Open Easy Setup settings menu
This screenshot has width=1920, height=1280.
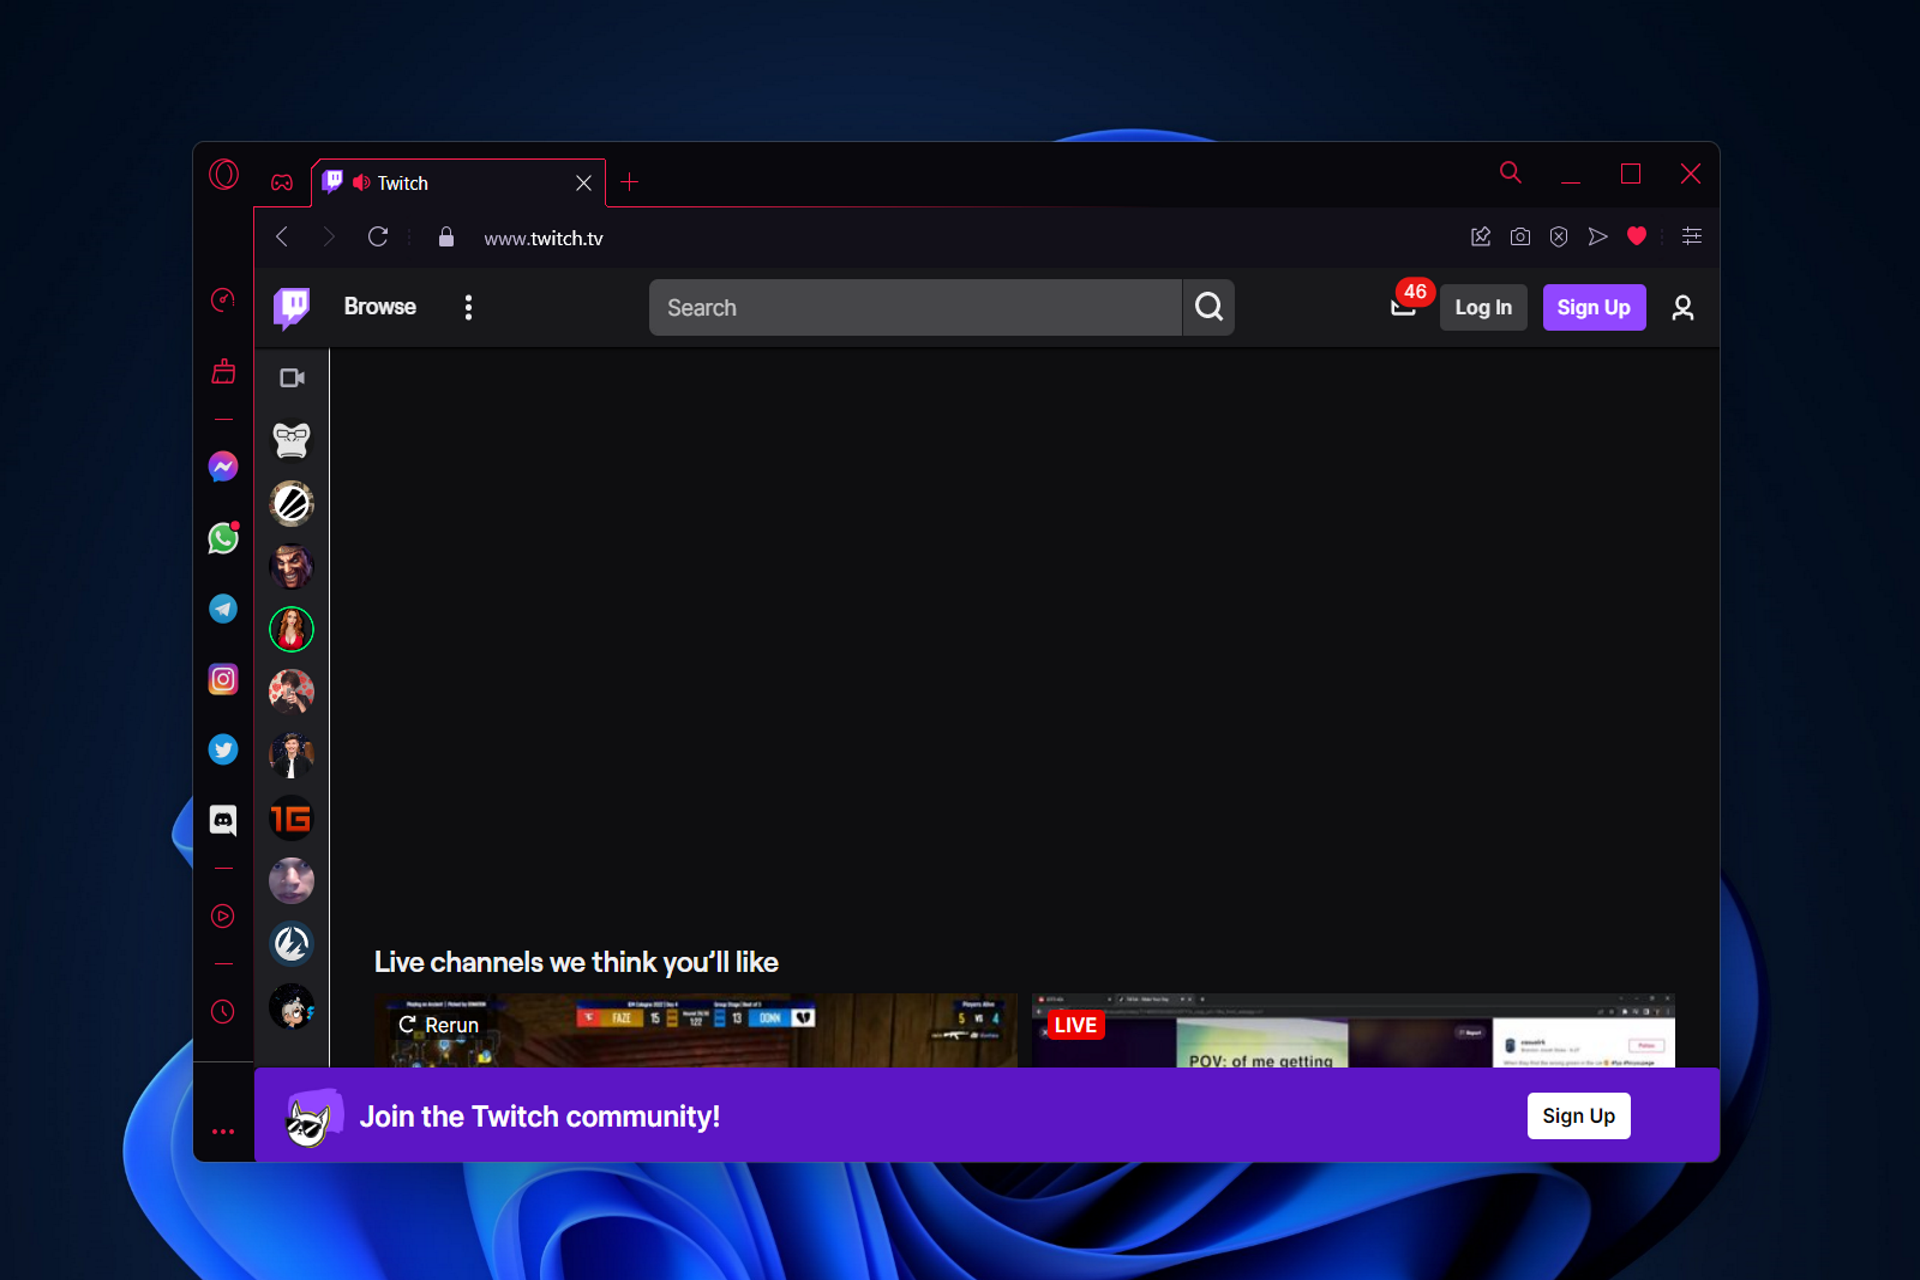1692,237
